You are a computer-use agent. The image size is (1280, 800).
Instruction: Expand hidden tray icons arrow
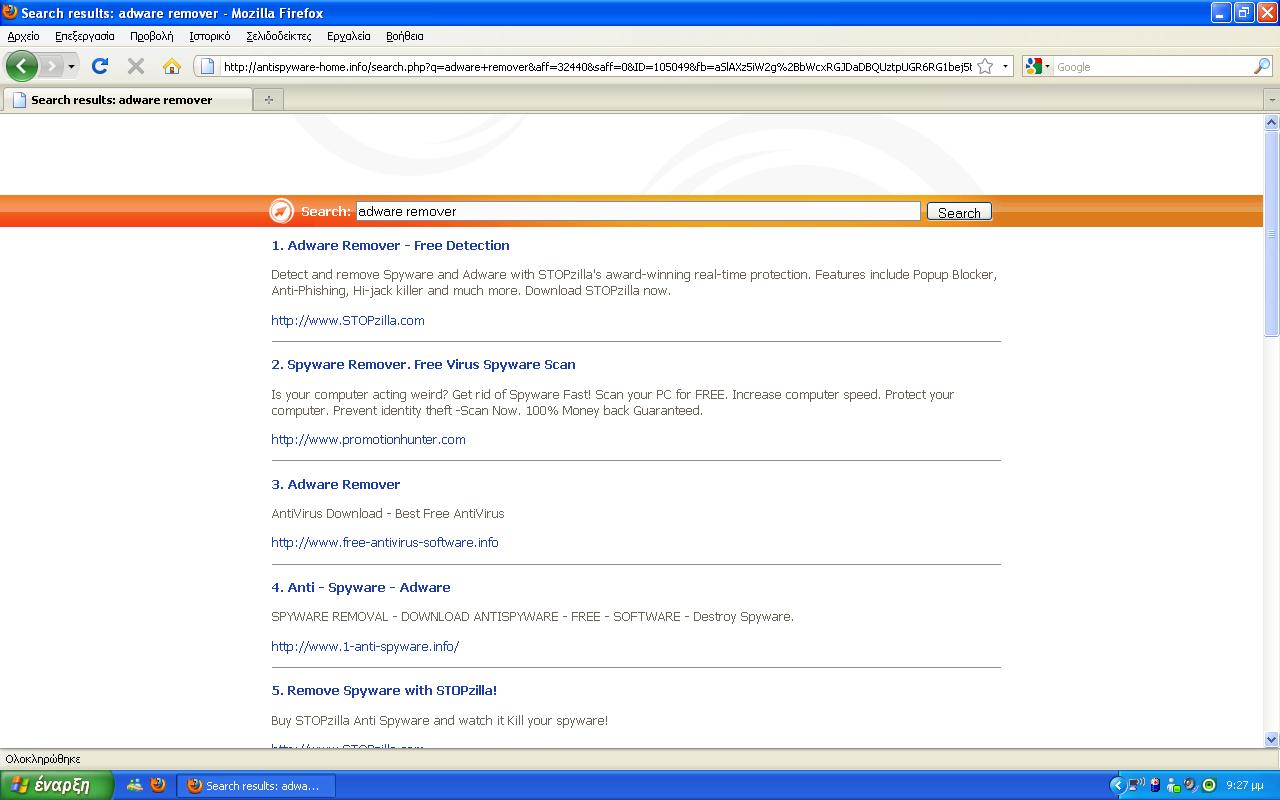coord(1118,785)
